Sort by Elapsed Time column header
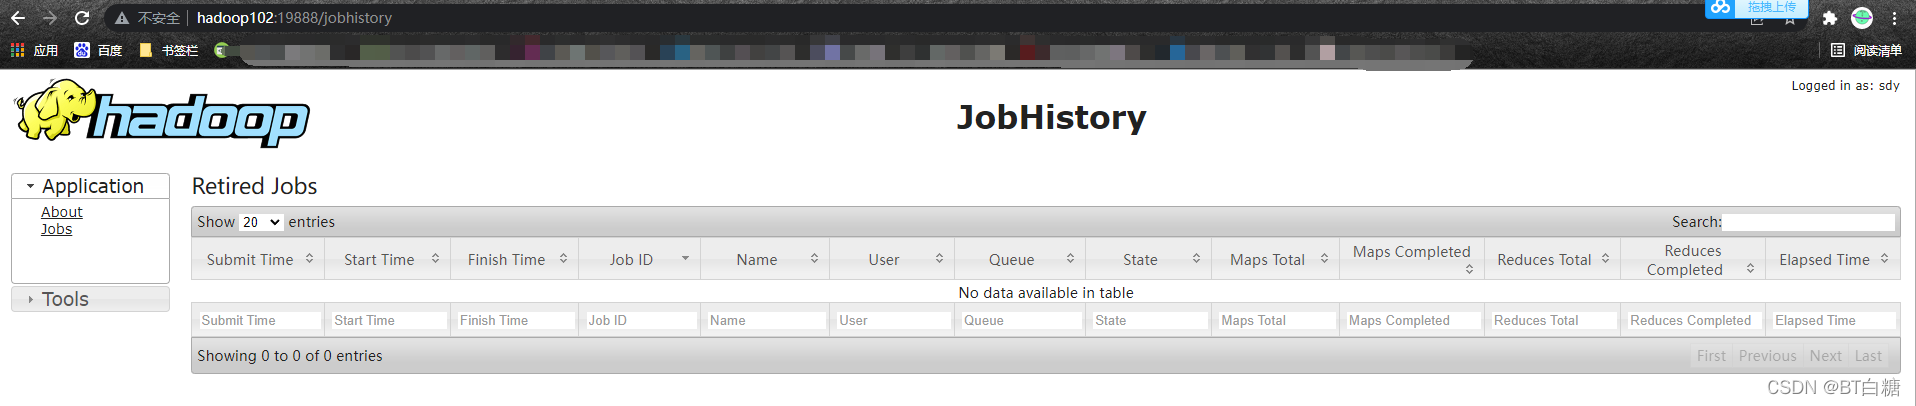Screen dimensions: 1916x406 pos(1832,259)
